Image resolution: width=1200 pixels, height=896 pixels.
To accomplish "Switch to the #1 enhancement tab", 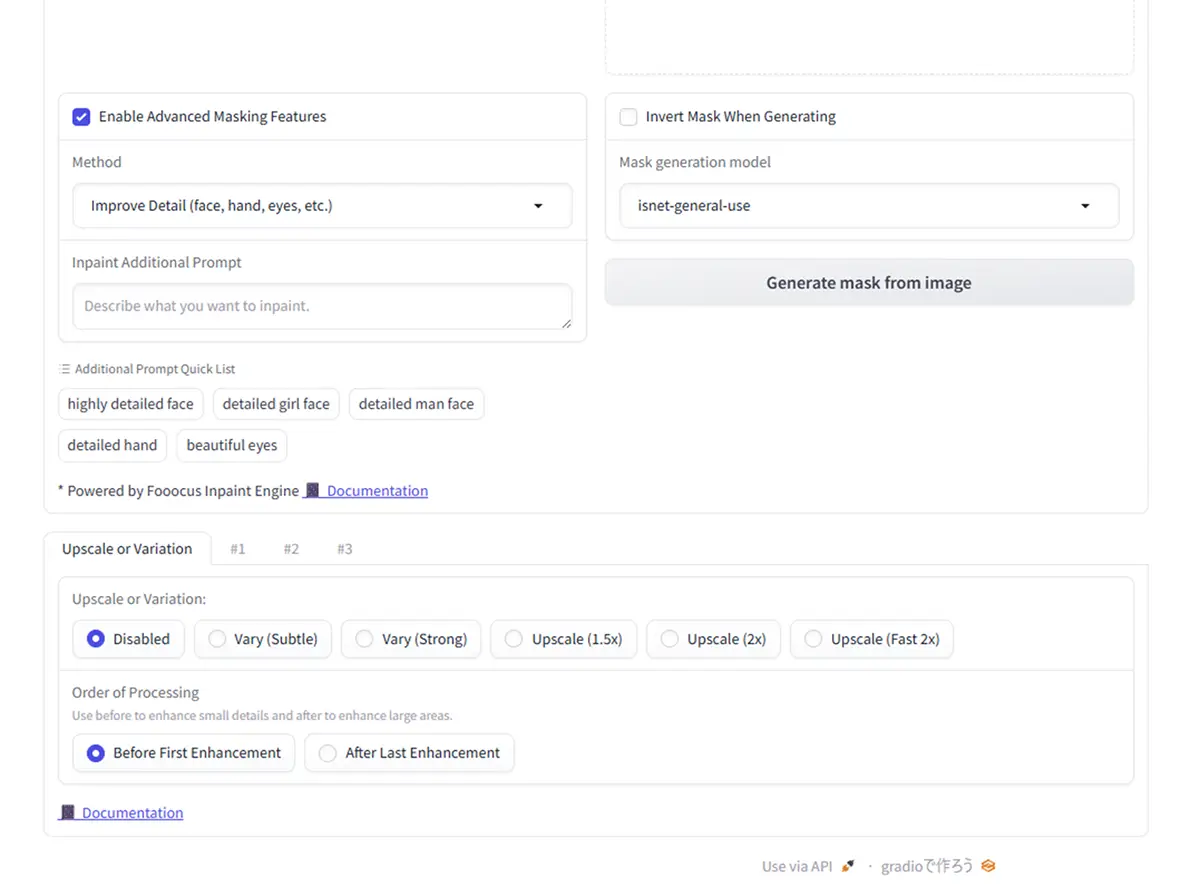I will pyautogui.click(x=238, y=549).
